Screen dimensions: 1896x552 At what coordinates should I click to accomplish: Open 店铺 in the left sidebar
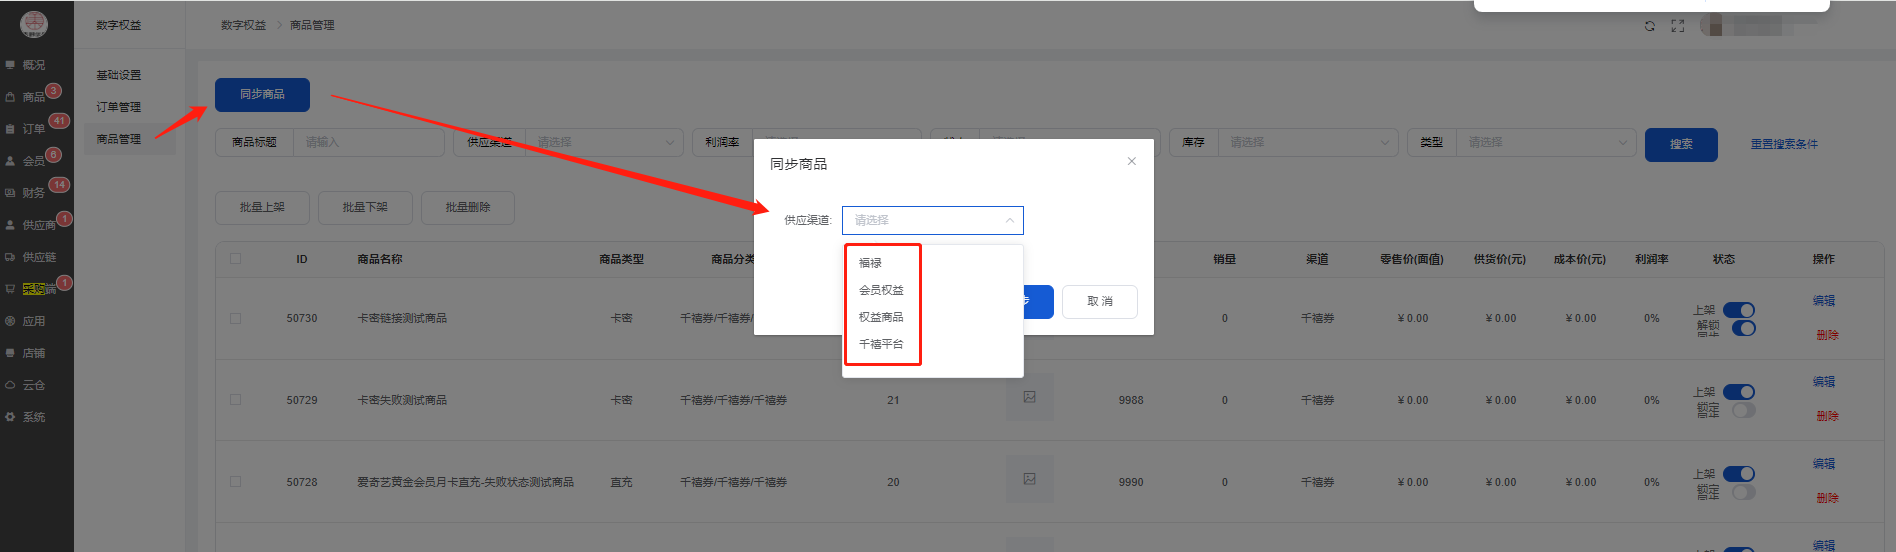(x=33, y=353)
